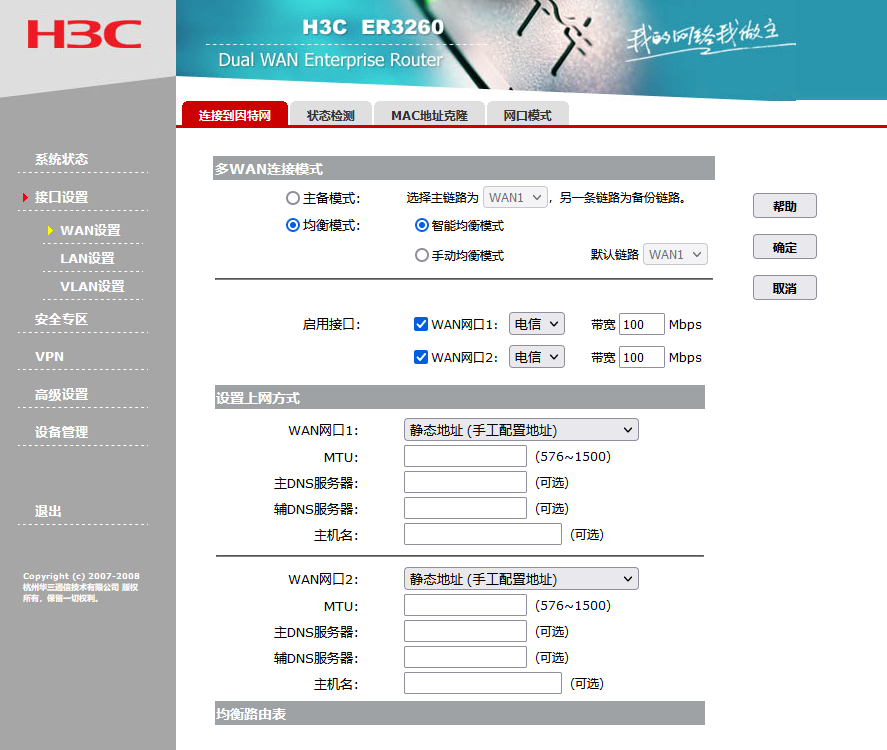Screen dimensions: 887x750
Task: Open the 选择主链路为 WAN1 dropdown
Action: pyautogui.click(x=515, y=197)
